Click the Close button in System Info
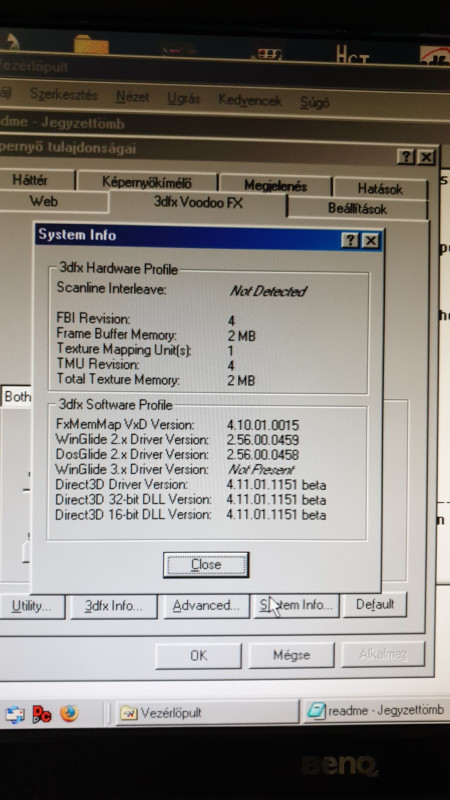Image resolution: width=450 pixels, height=800 pixels. [x=206, y=565]
